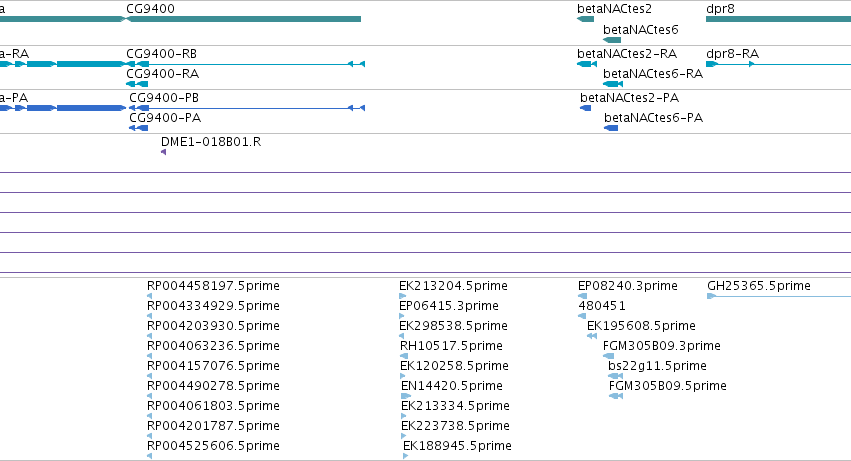Click the EP08240.3prime EST label

[628, 286]
